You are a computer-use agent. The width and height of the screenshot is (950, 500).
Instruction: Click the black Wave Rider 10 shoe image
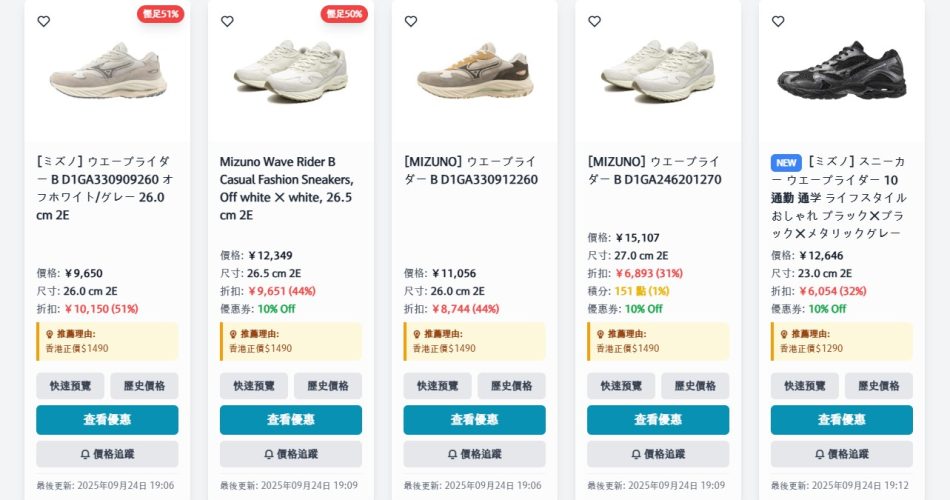tap(842, 70)
